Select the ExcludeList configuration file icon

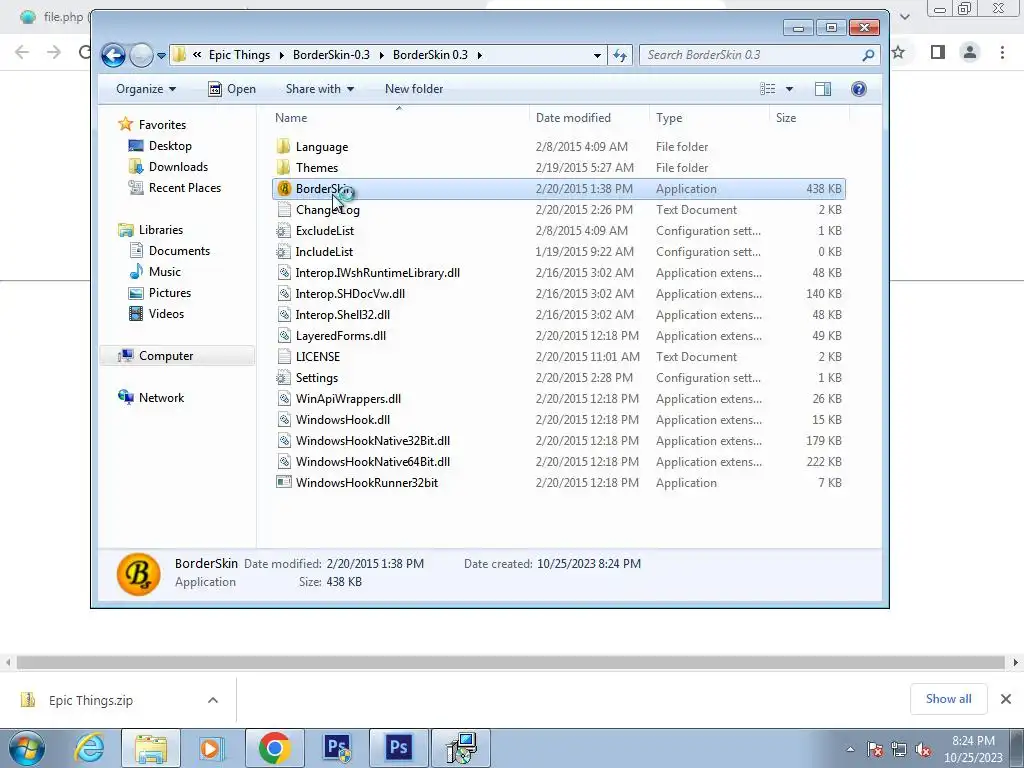pos(283,231)
